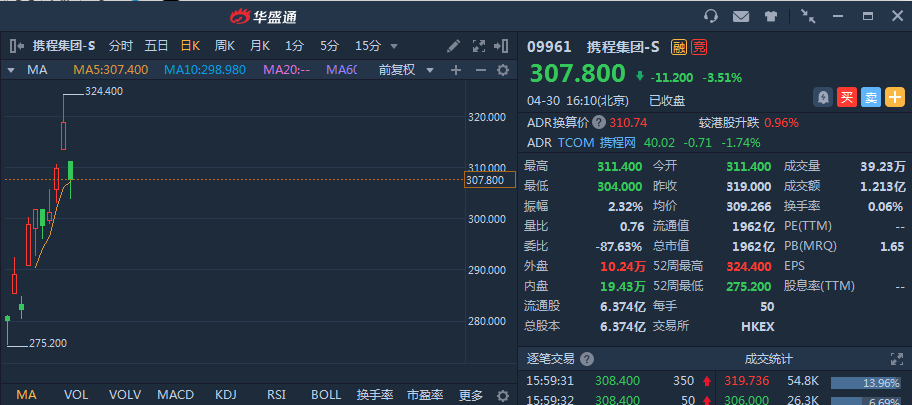Add stock to watchlist plus button
Viewport: 912px width, 405px height.
pyautogui.click(x=895, y=98)
